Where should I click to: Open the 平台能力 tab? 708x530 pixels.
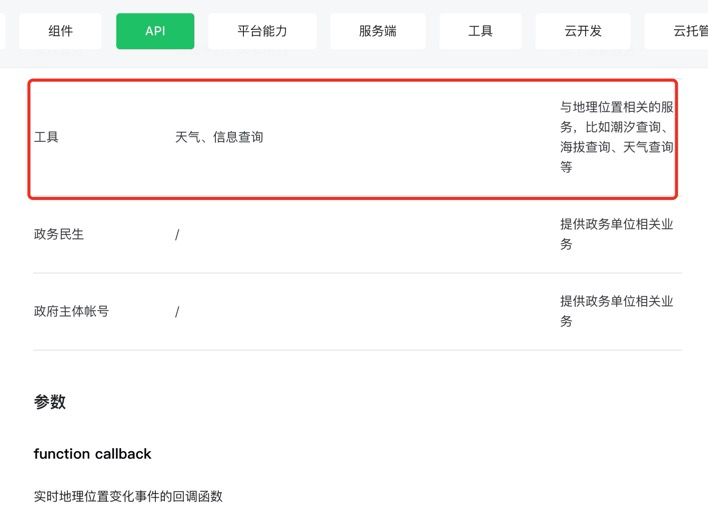pyautogui.click(x=262, y=31)
